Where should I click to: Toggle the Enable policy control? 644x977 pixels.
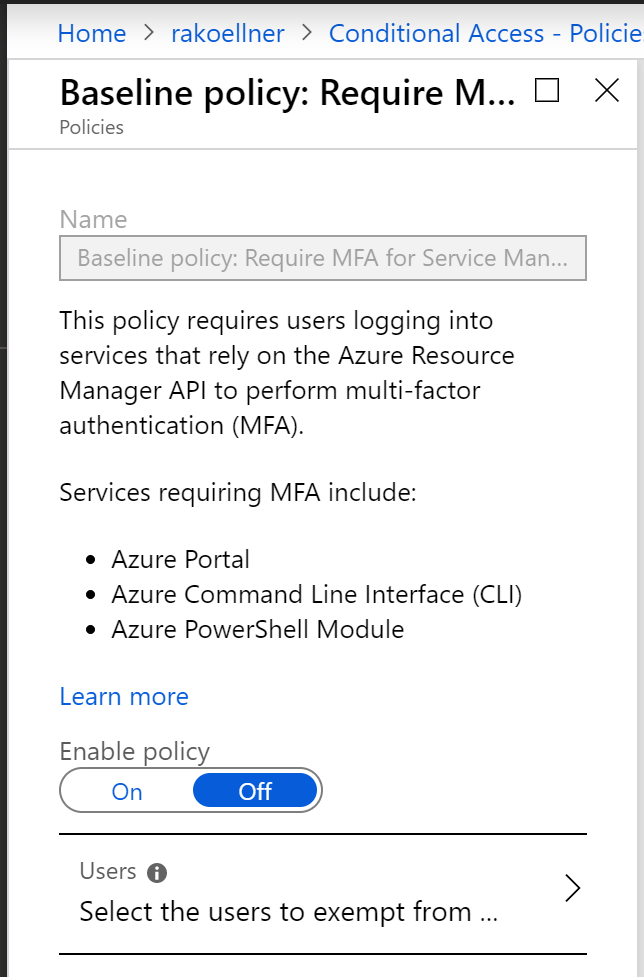[190, 790]
